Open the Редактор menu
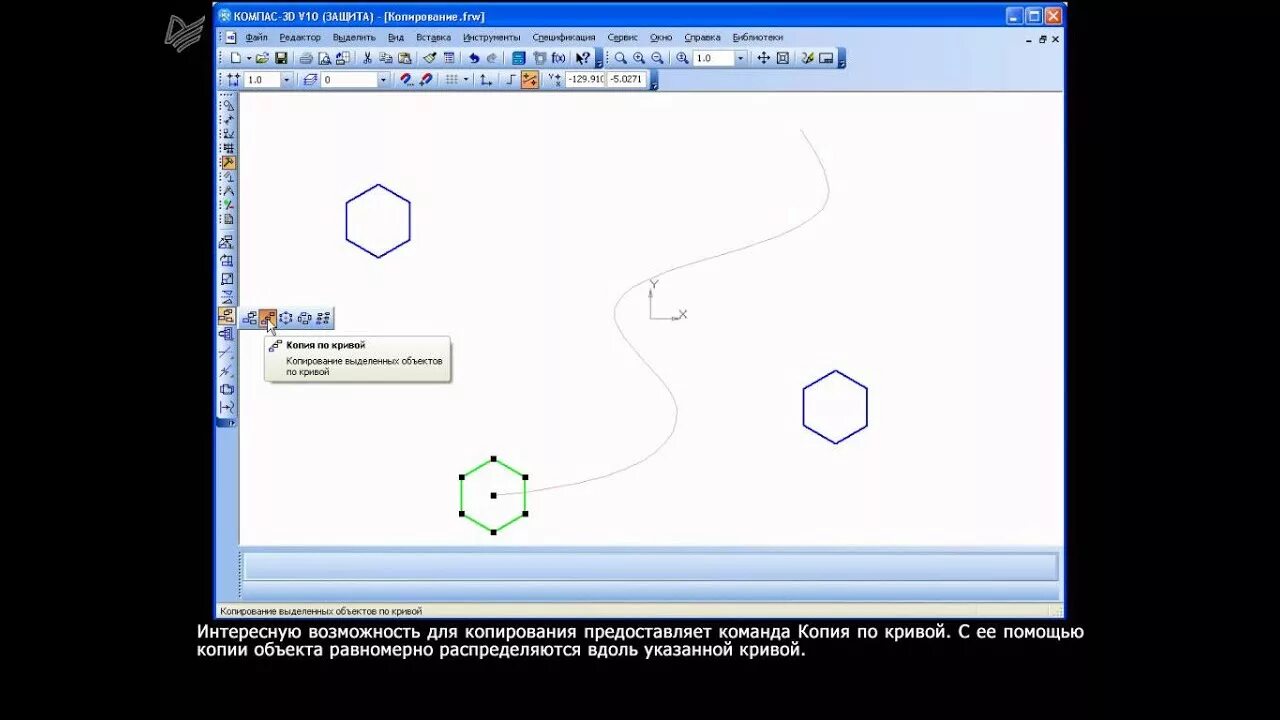The width and height of the screenshot is (1280, 720). pos(300,37)
